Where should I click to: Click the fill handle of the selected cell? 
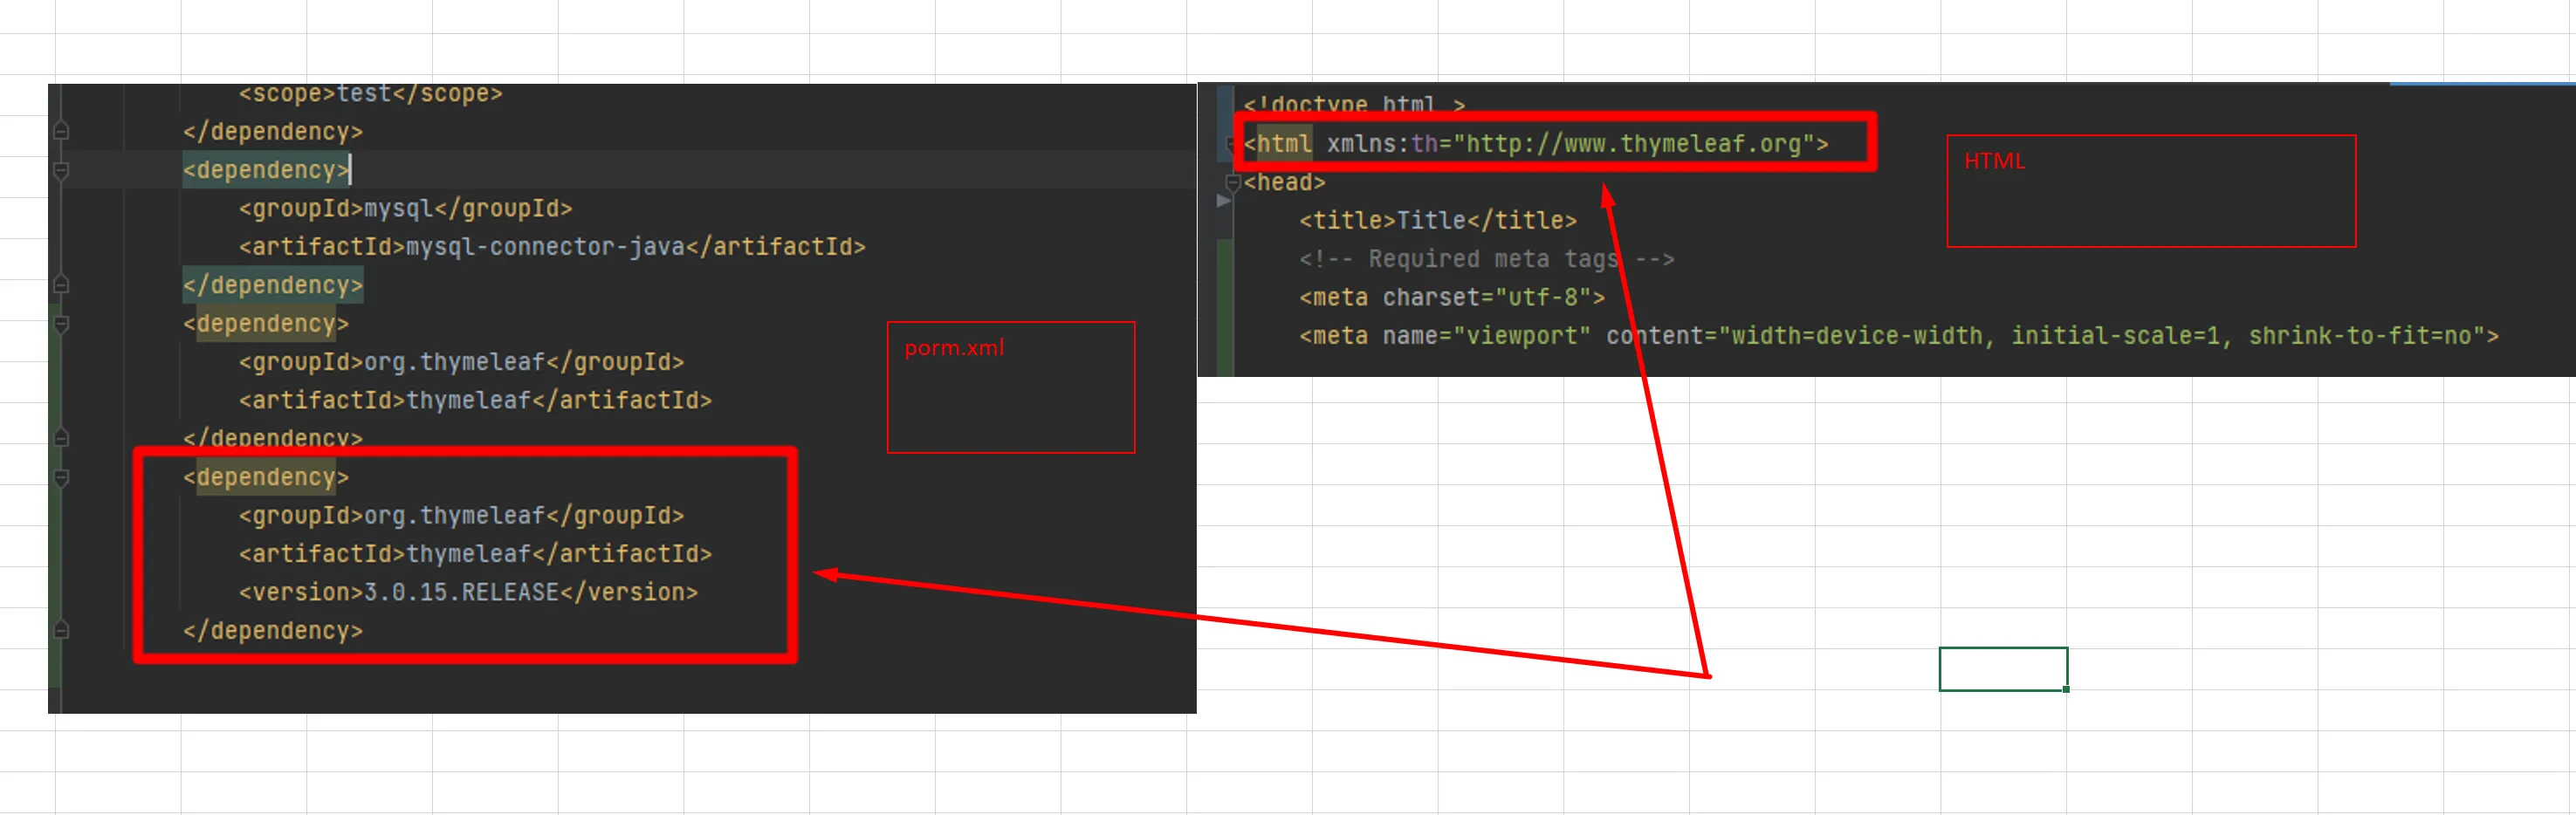pos(2066,689)
